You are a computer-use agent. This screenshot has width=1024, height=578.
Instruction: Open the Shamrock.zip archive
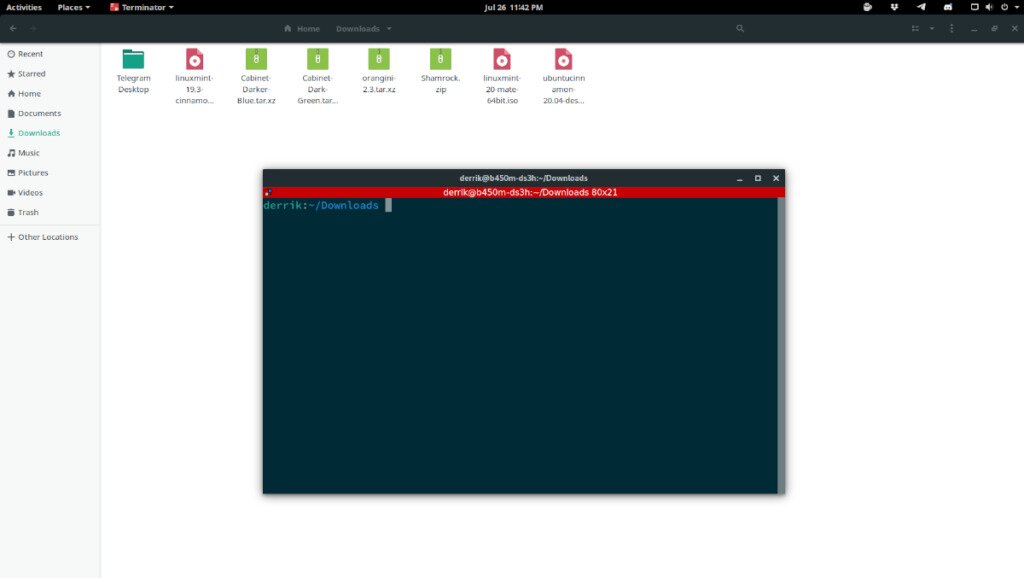coord(440,60)
